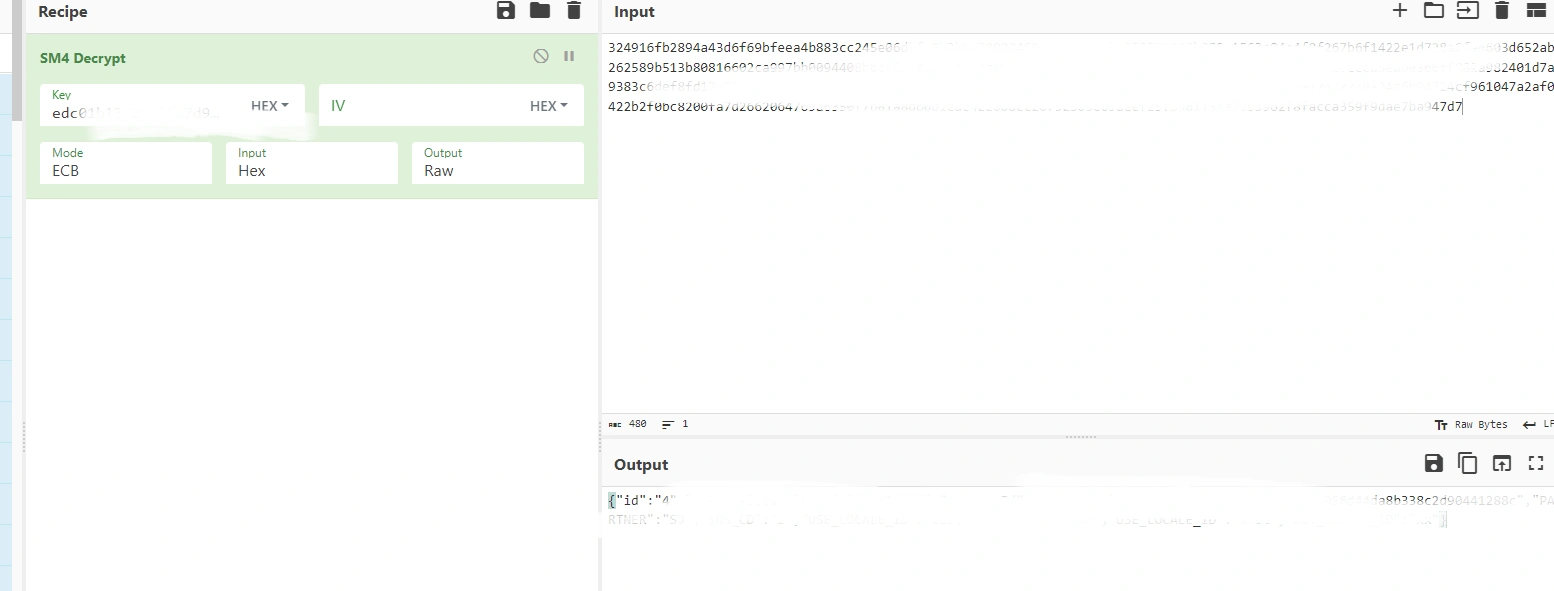Replace input with output
1554x591 pixels.
click(x=1501, y=463)
